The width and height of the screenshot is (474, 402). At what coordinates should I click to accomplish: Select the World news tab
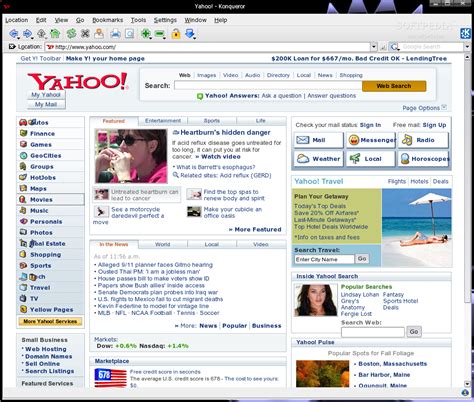coord(163,244)
